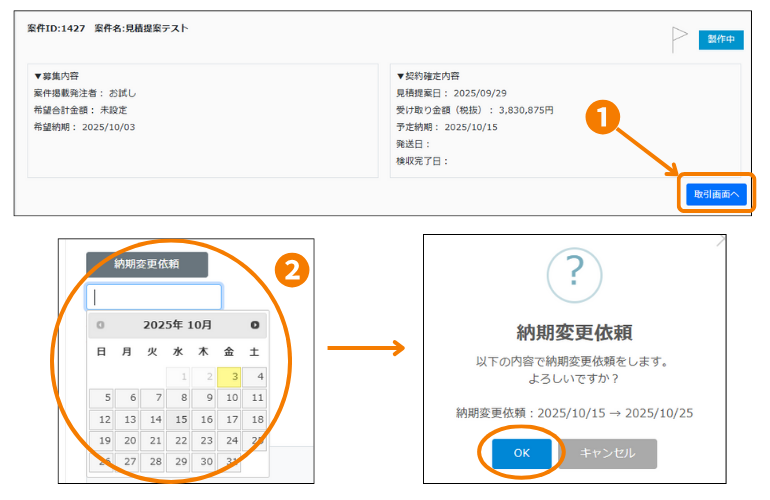Pick October 28 in the calendar grid
This screenshot has height=500, width=770.
[152, 462]
